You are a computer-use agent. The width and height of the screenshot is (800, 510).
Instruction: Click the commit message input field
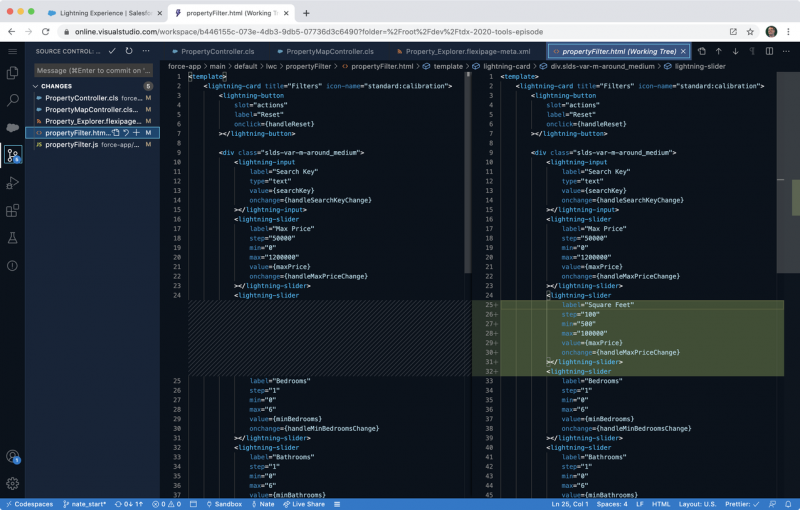click(93, 70)
